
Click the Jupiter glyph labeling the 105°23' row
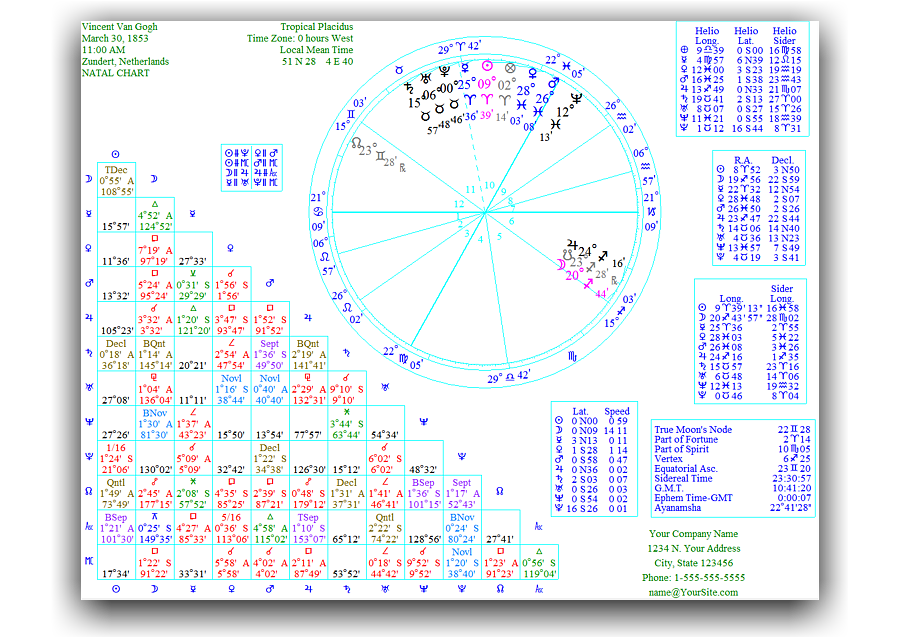89,317
